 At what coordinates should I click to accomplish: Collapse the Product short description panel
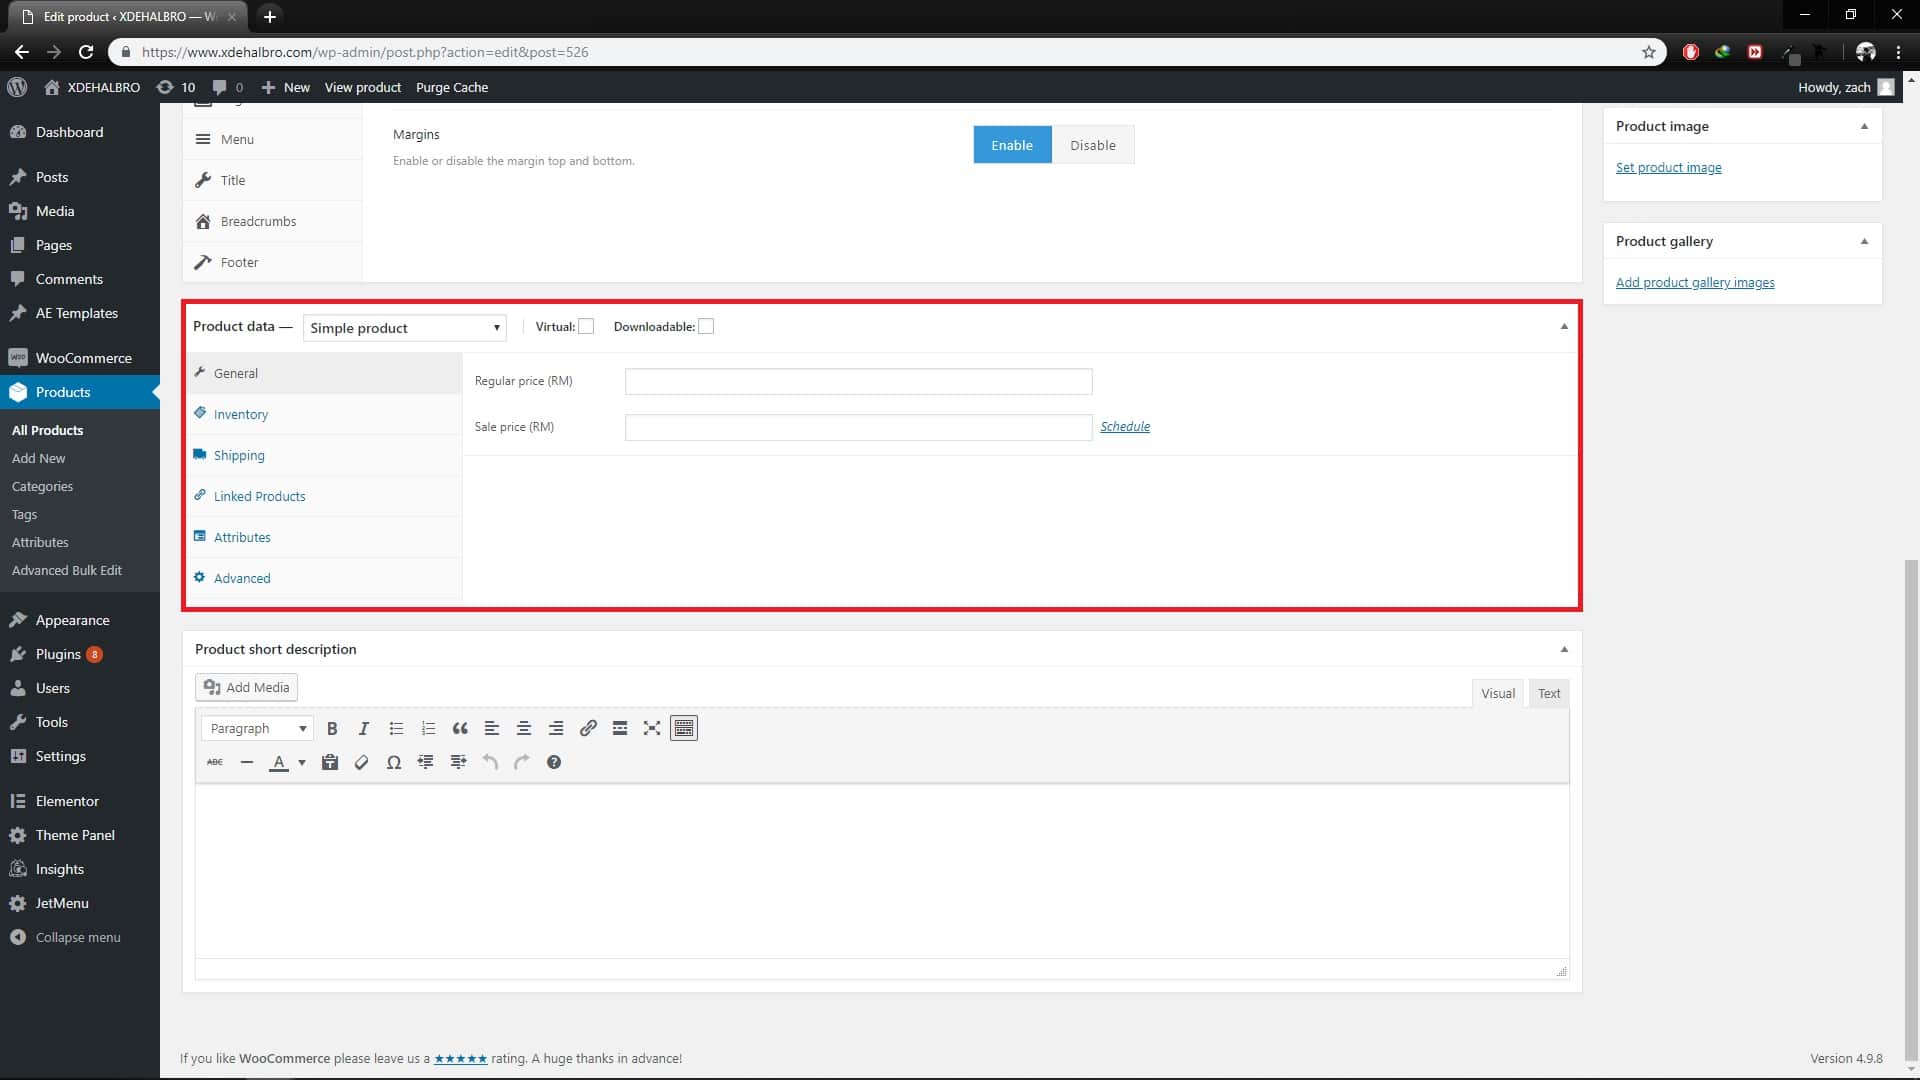[x=1564, y=649]
